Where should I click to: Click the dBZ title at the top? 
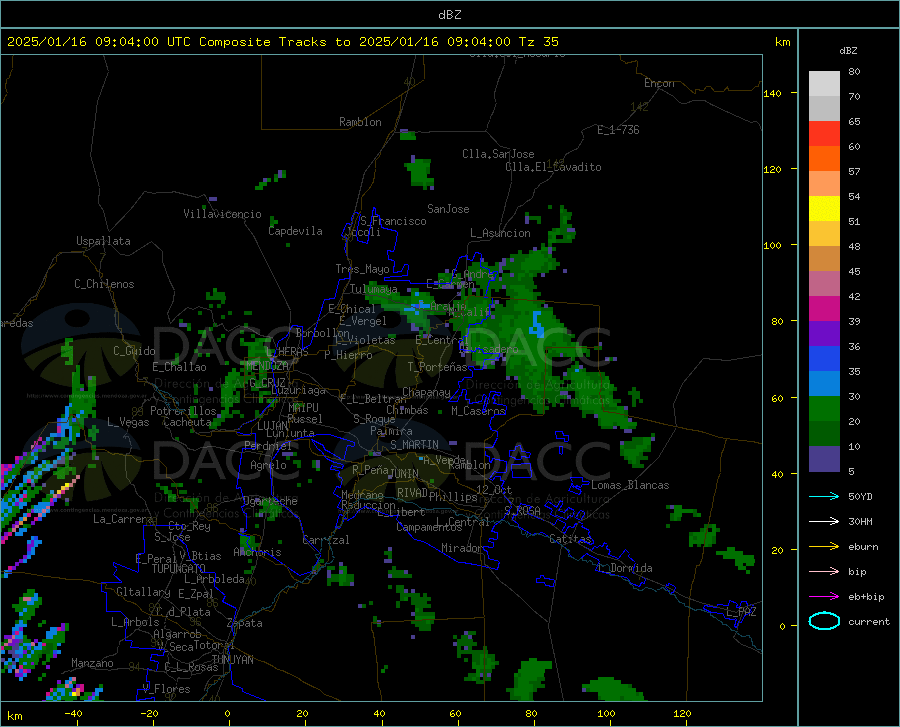[450, 15]
